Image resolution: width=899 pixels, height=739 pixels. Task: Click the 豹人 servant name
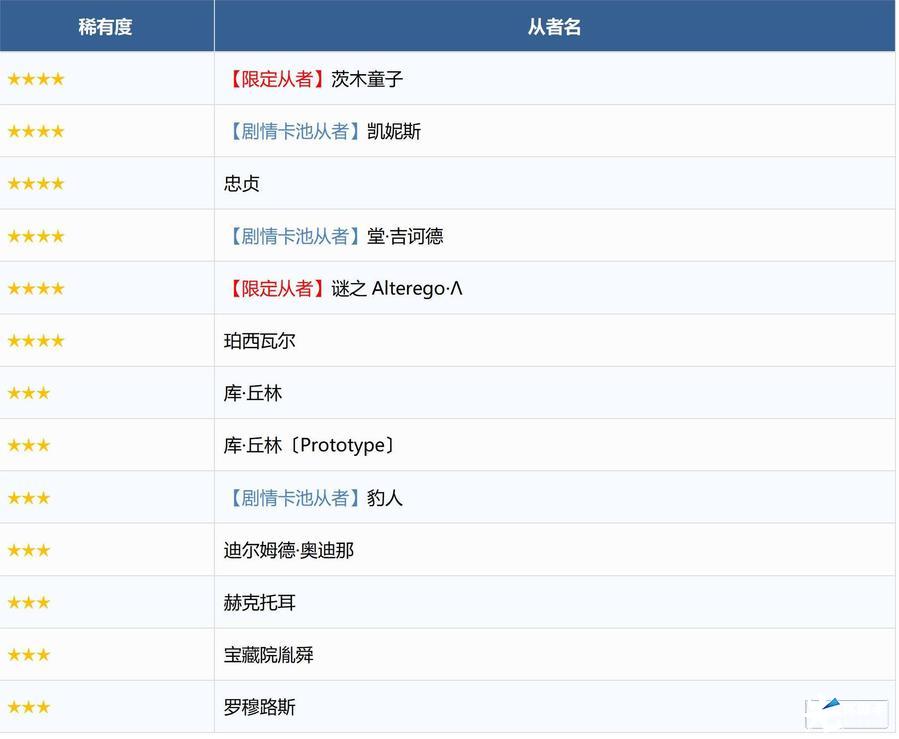[385, 498]
